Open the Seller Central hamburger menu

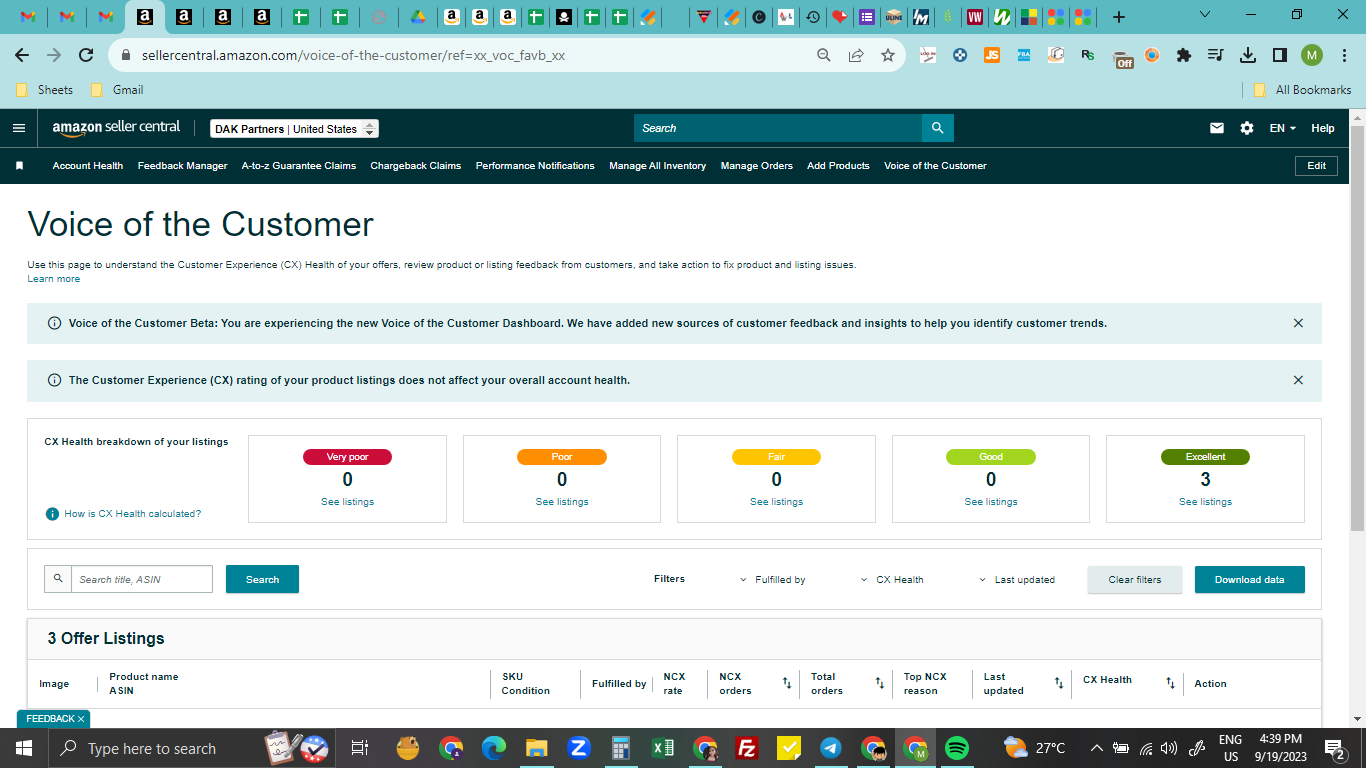point(18,128)
